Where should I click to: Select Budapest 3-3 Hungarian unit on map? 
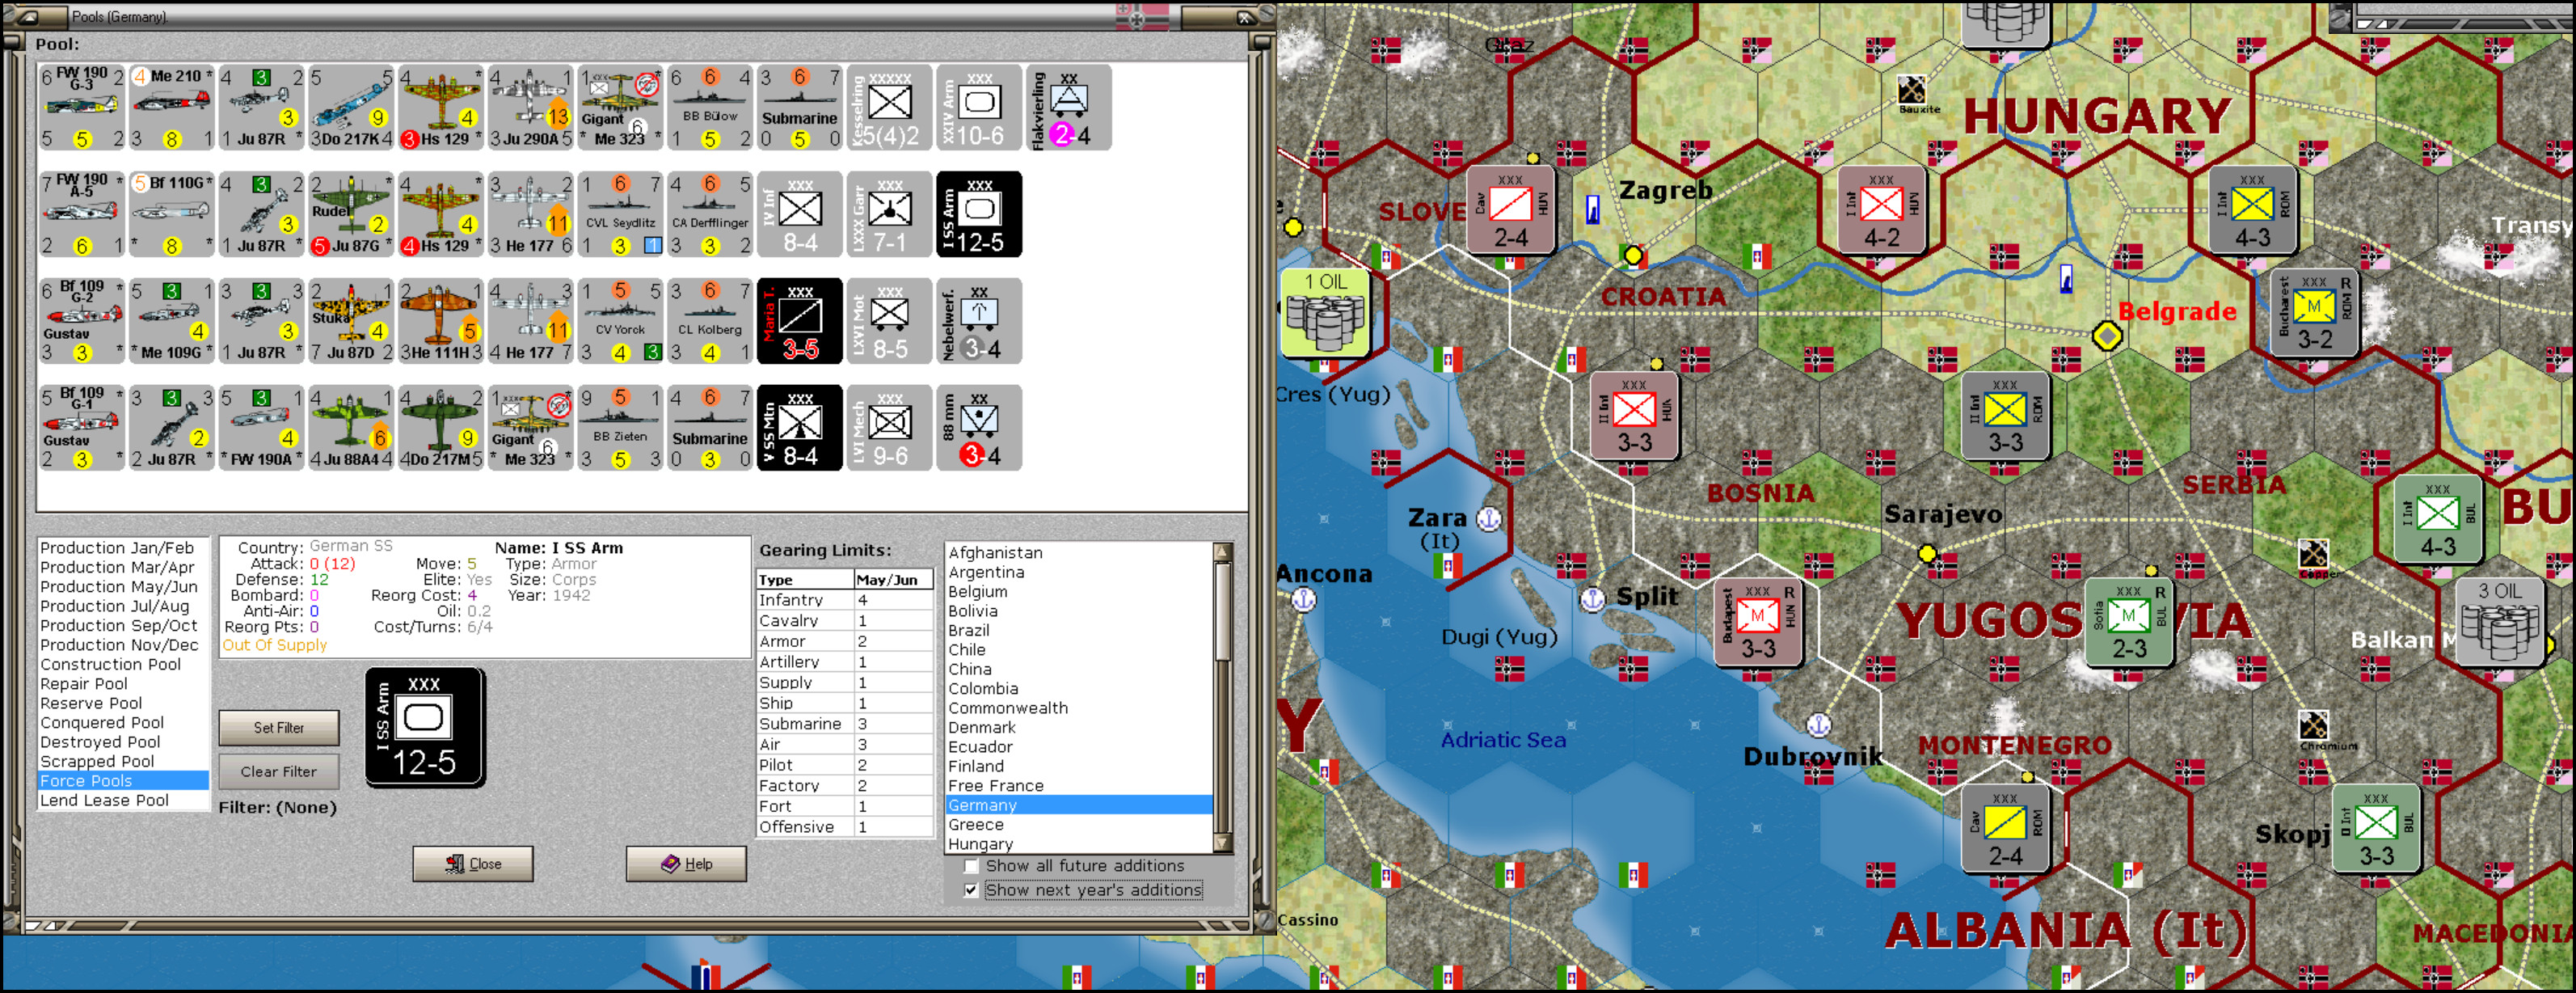[1758, 622]
